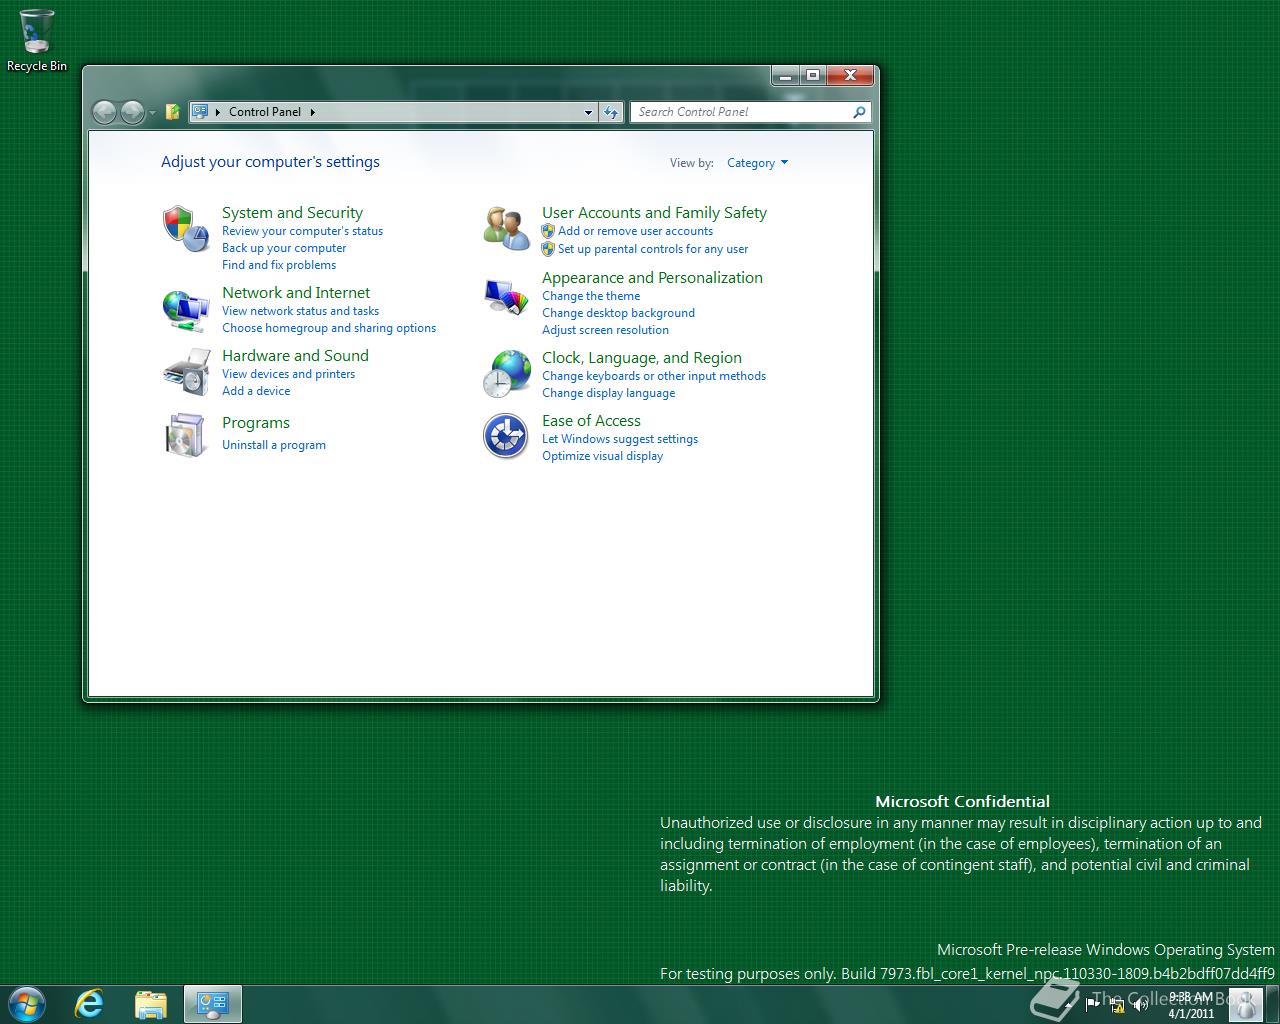Open the Recycle Bin desktop icon
Image resolution: width=1280 pixels, height=1024 pixels.
coord(37,40)
